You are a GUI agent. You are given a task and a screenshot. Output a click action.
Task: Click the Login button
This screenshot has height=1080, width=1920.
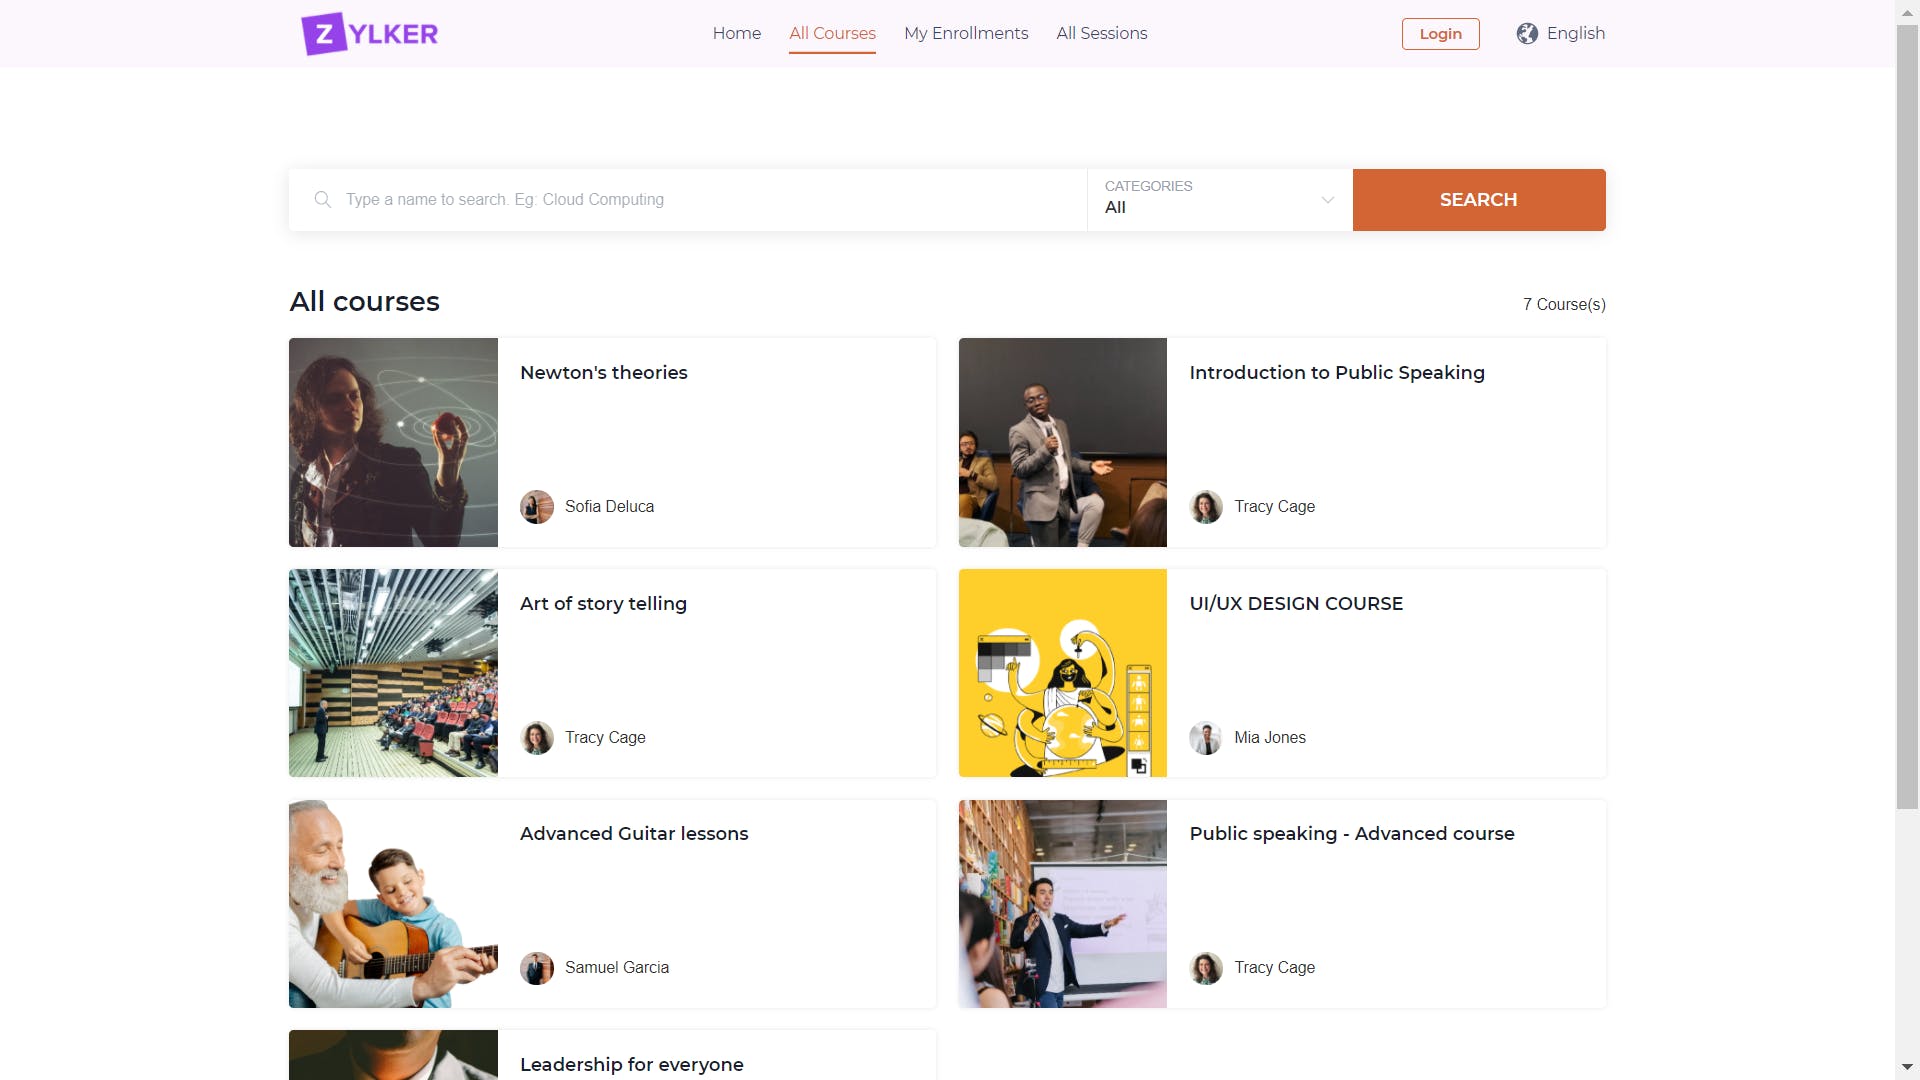click(1440, 34)
